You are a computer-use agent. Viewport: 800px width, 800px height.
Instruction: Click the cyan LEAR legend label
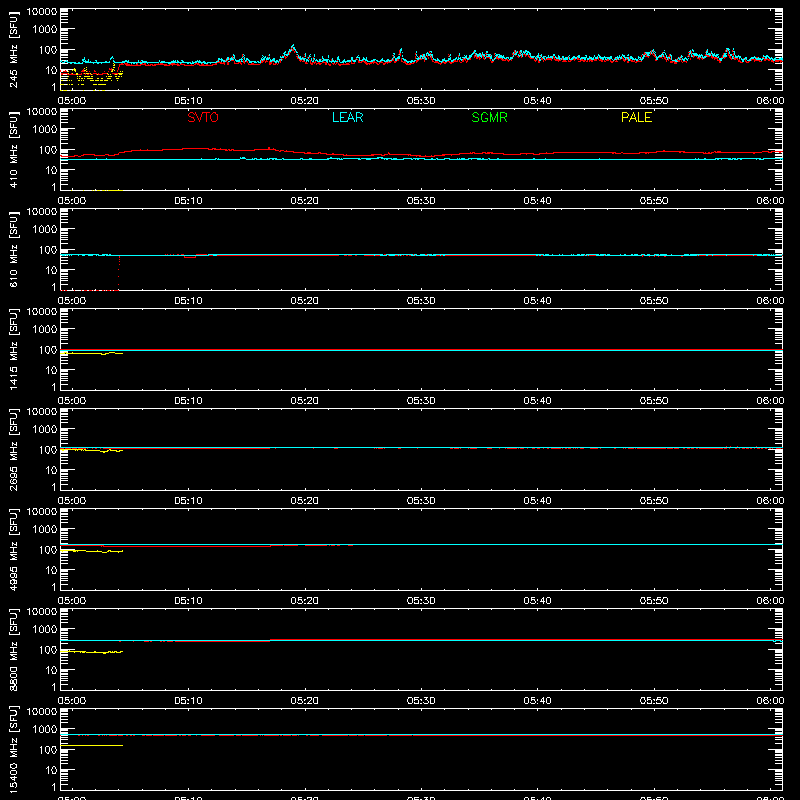pyautogui.click(x=347, y=117)
